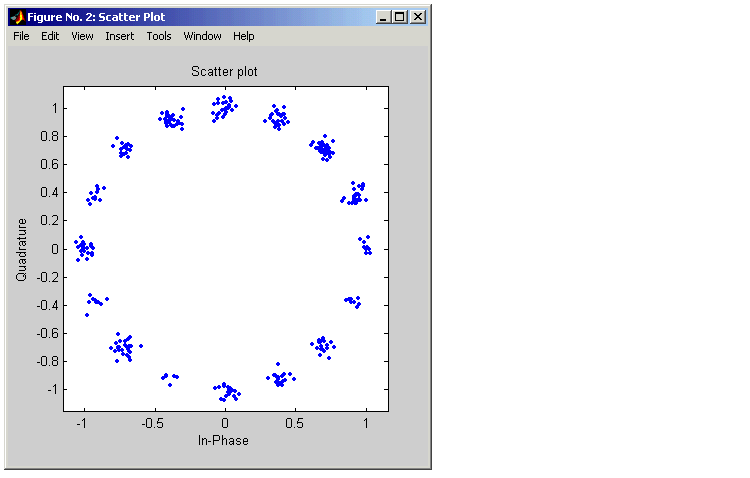Open the Help menu
The width and height of the screenshot is (750, 478).
coord(243,36)
